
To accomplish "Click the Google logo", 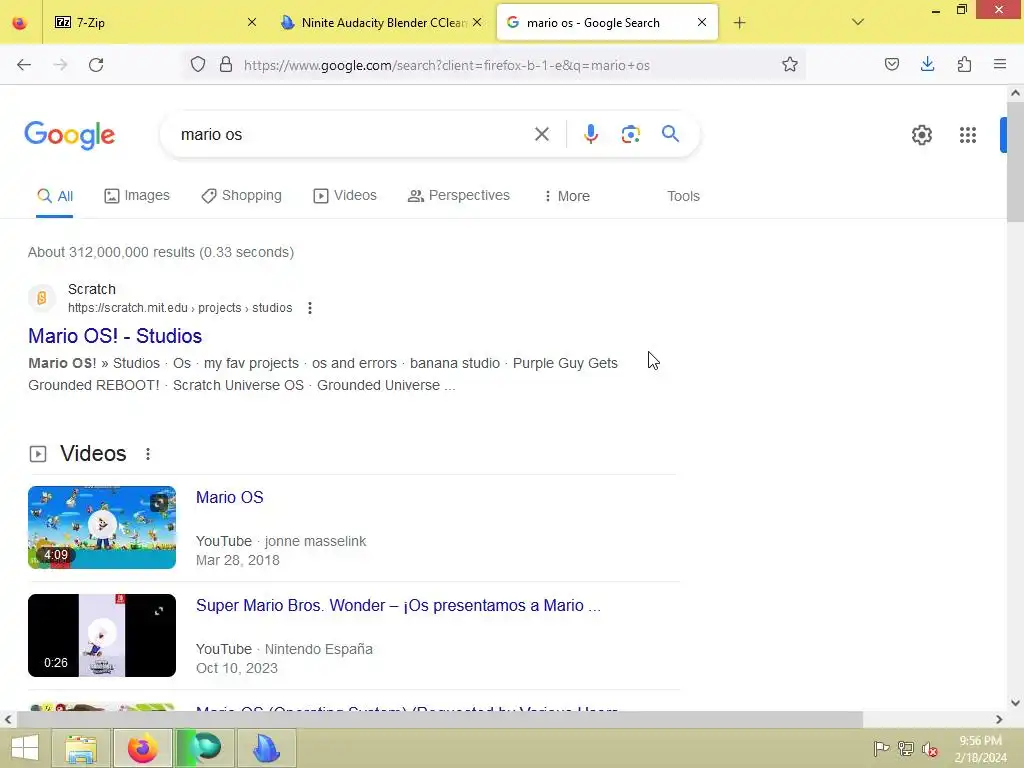I will tap(70, 135).
